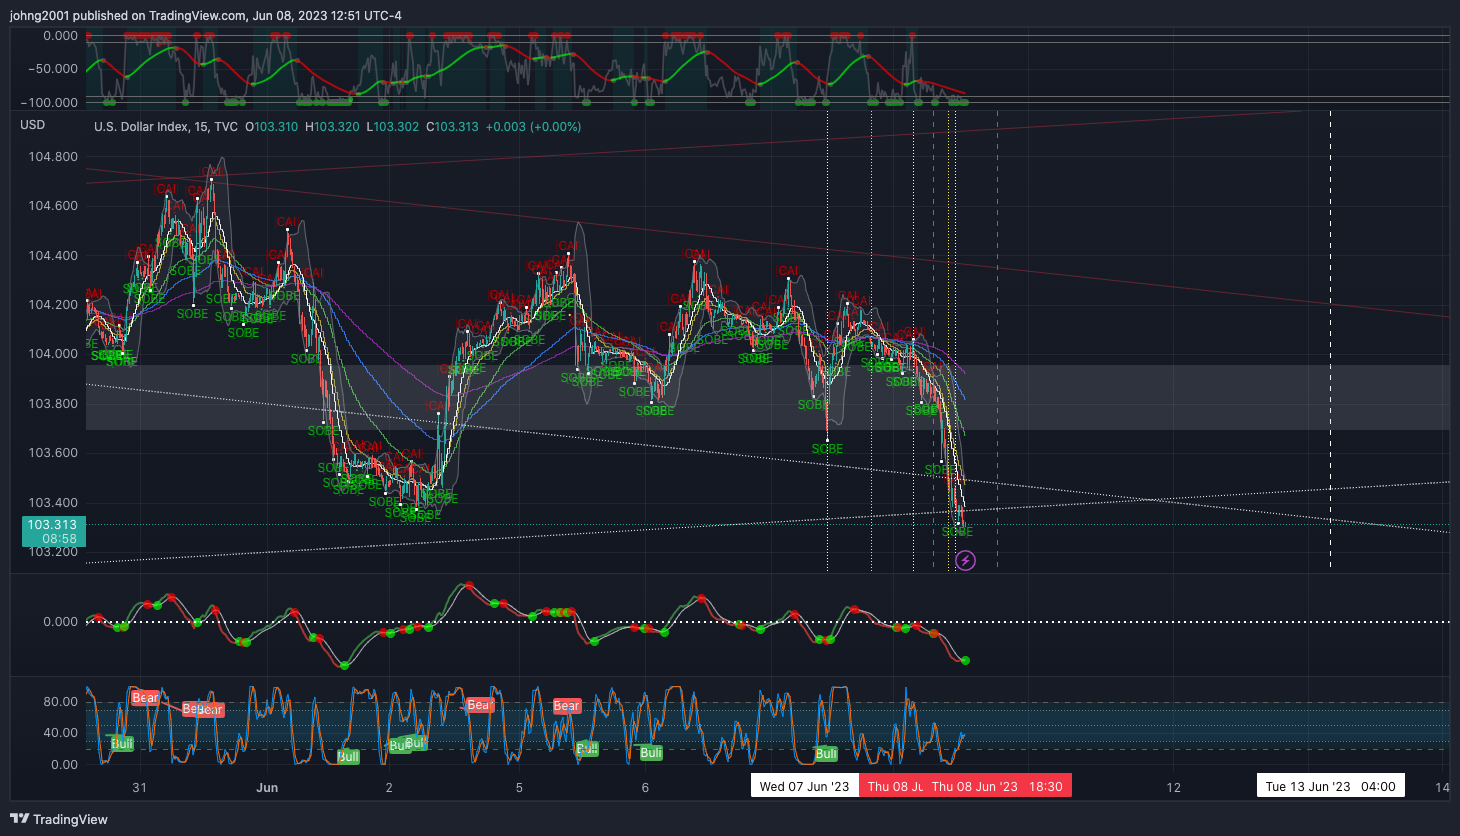Click the 40.00 label in stochastic pane

60,733
